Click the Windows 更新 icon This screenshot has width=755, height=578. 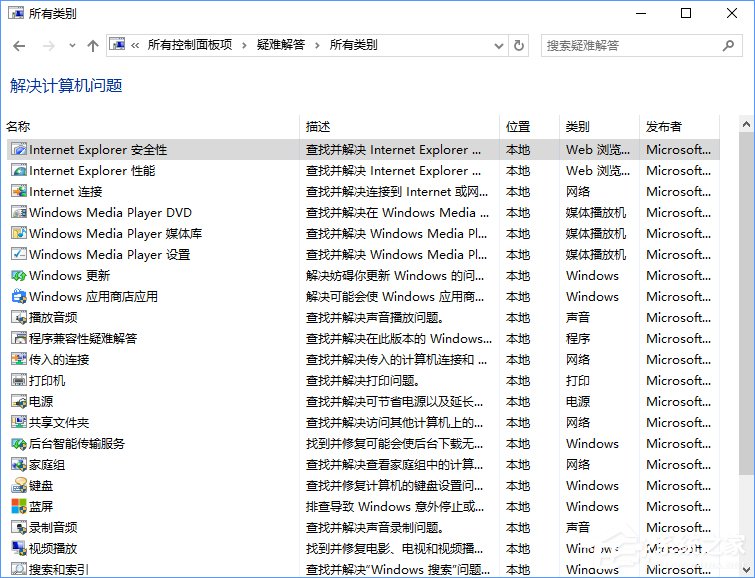(x=19, y=276)
